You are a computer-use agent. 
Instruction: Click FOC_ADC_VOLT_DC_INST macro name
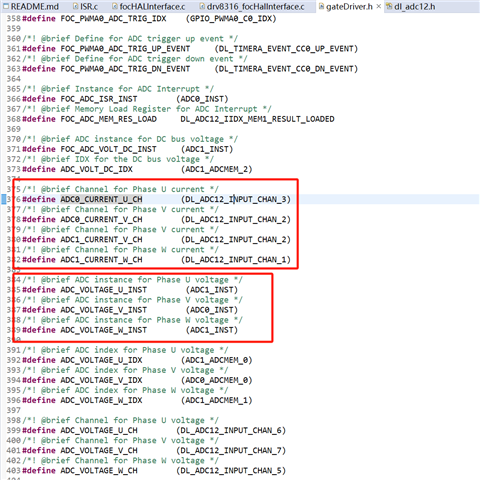tap(109, 149)
